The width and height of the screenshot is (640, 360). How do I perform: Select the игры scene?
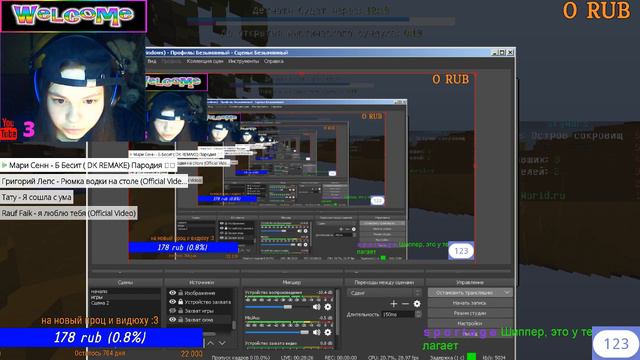click(125, 297)
